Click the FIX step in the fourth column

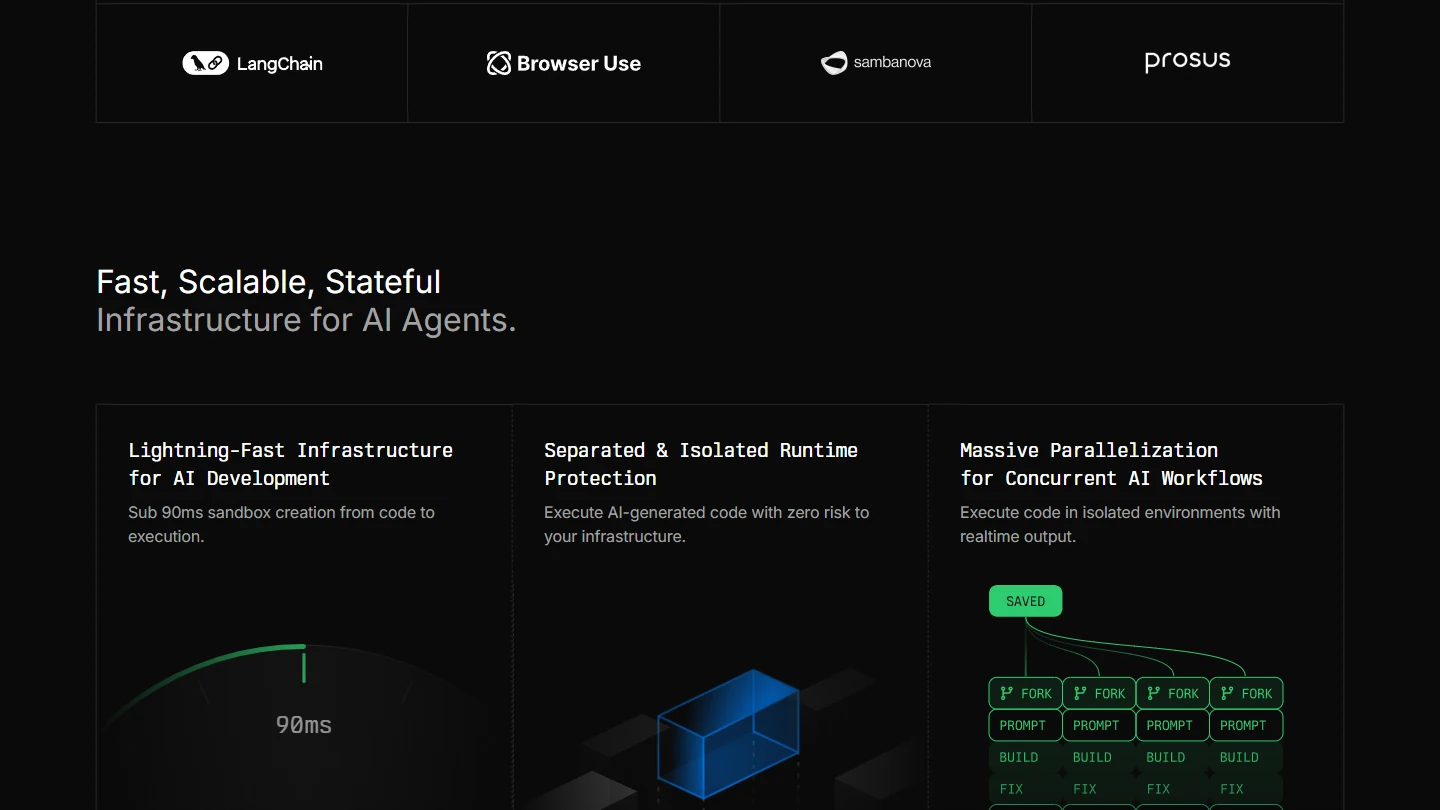[1232, 789]
